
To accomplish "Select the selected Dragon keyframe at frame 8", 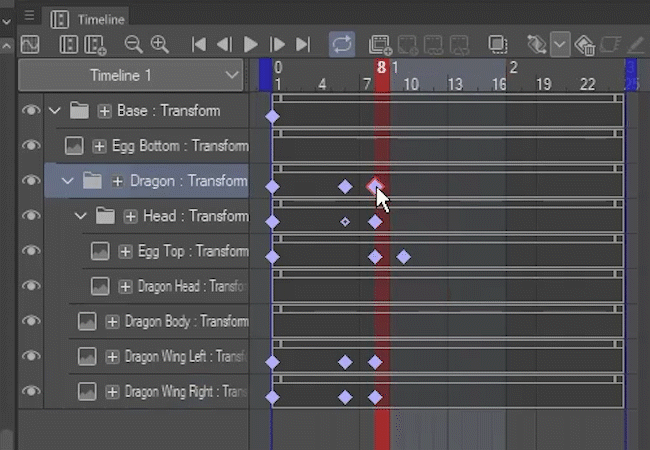I will pyautogui.click(x=375, y=186).
